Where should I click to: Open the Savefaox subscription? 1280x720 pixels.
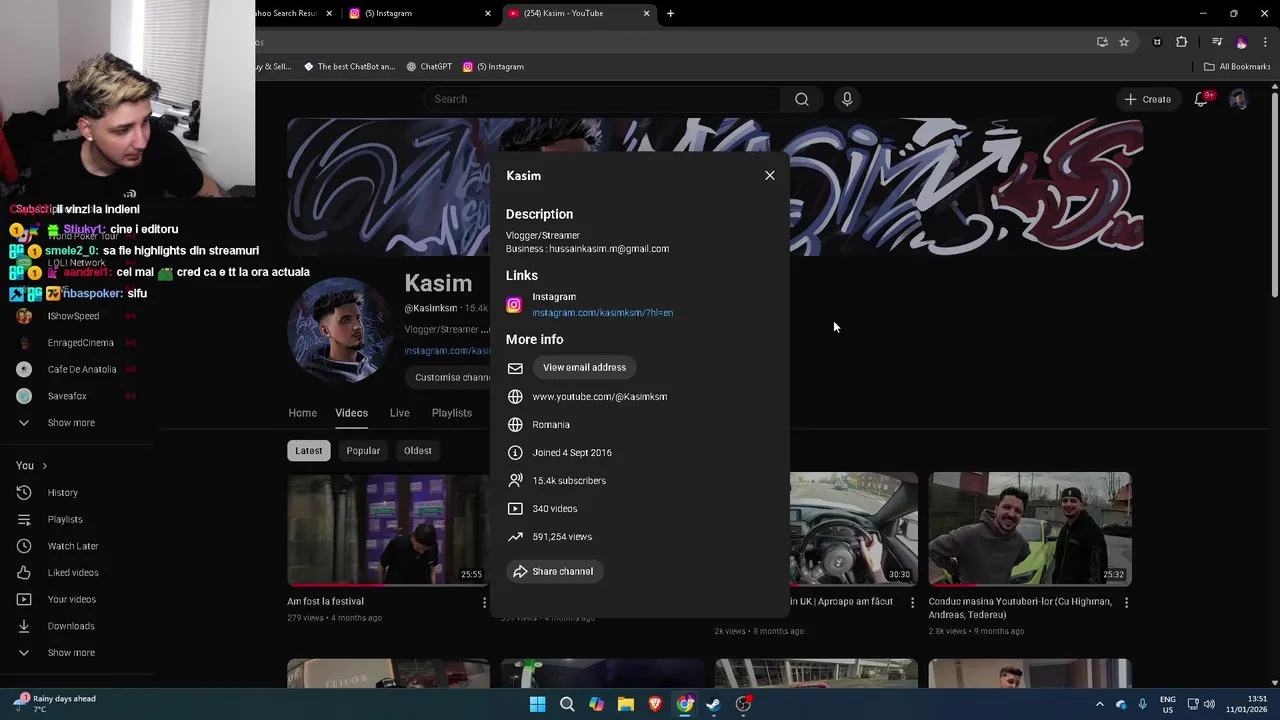(x=67, y=396)
